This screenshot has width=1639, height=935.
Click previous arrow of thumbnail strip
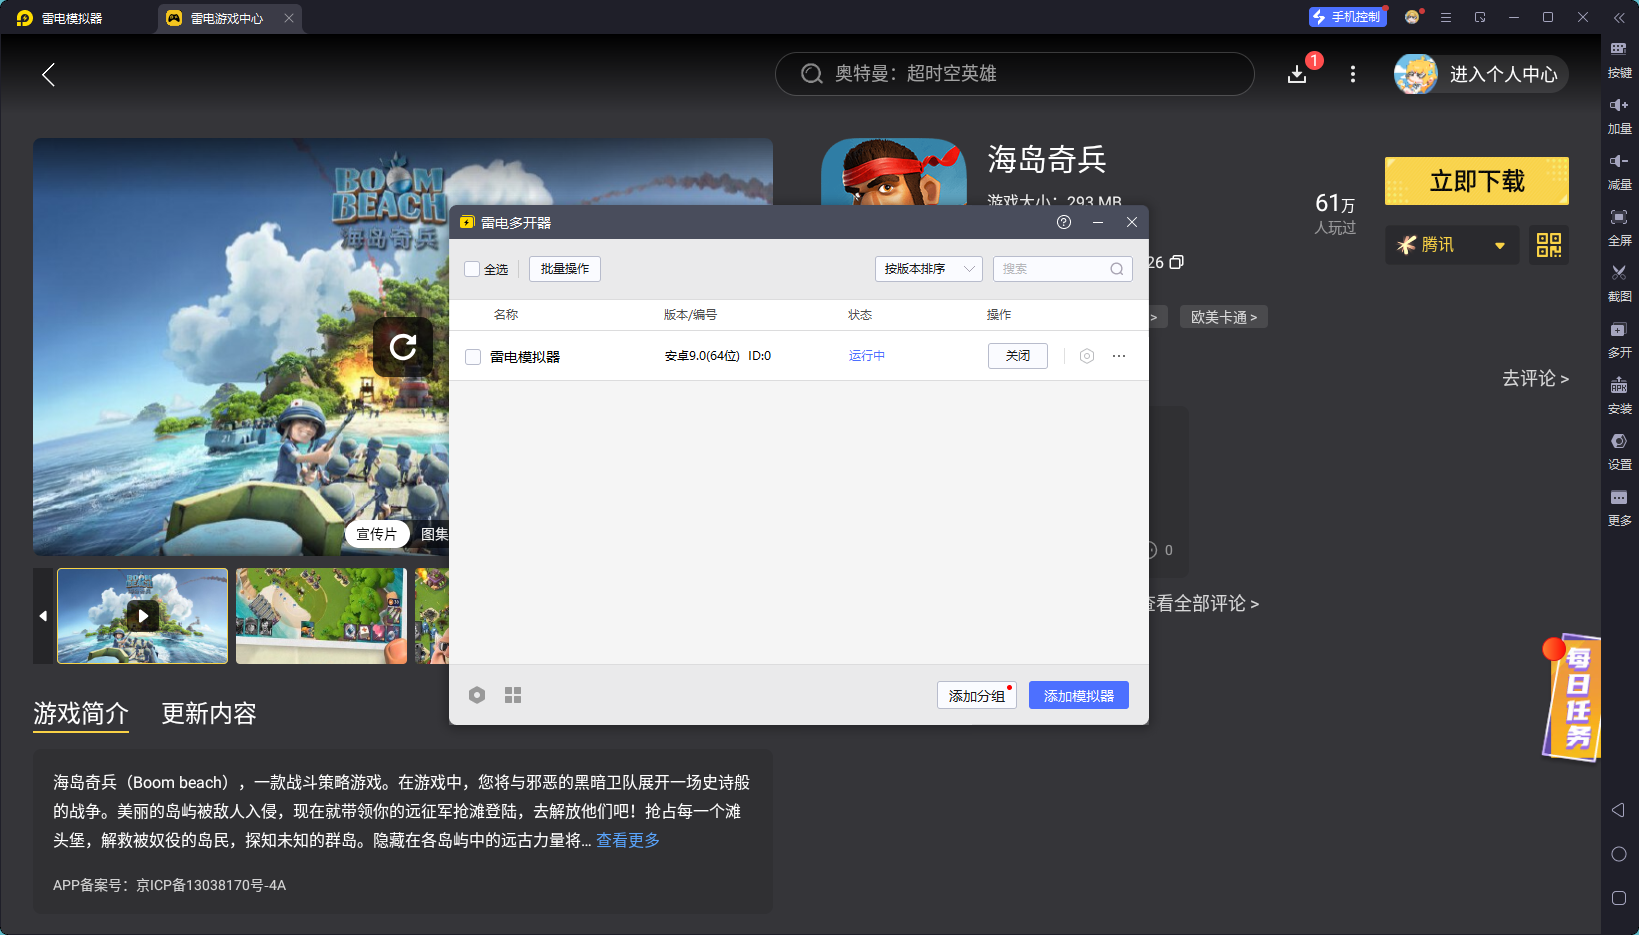pyautogui.click(x=43, y=616)
